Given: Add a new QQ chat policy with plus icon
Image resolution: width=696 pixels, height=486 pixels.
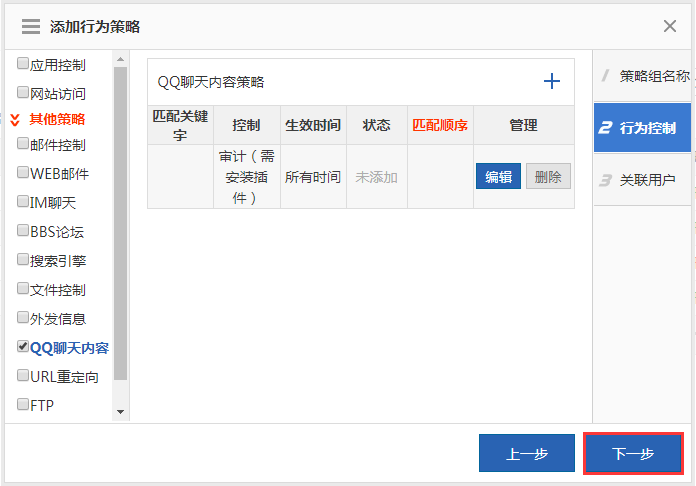Looking at the screenshot, I should [x=552, y=81].
